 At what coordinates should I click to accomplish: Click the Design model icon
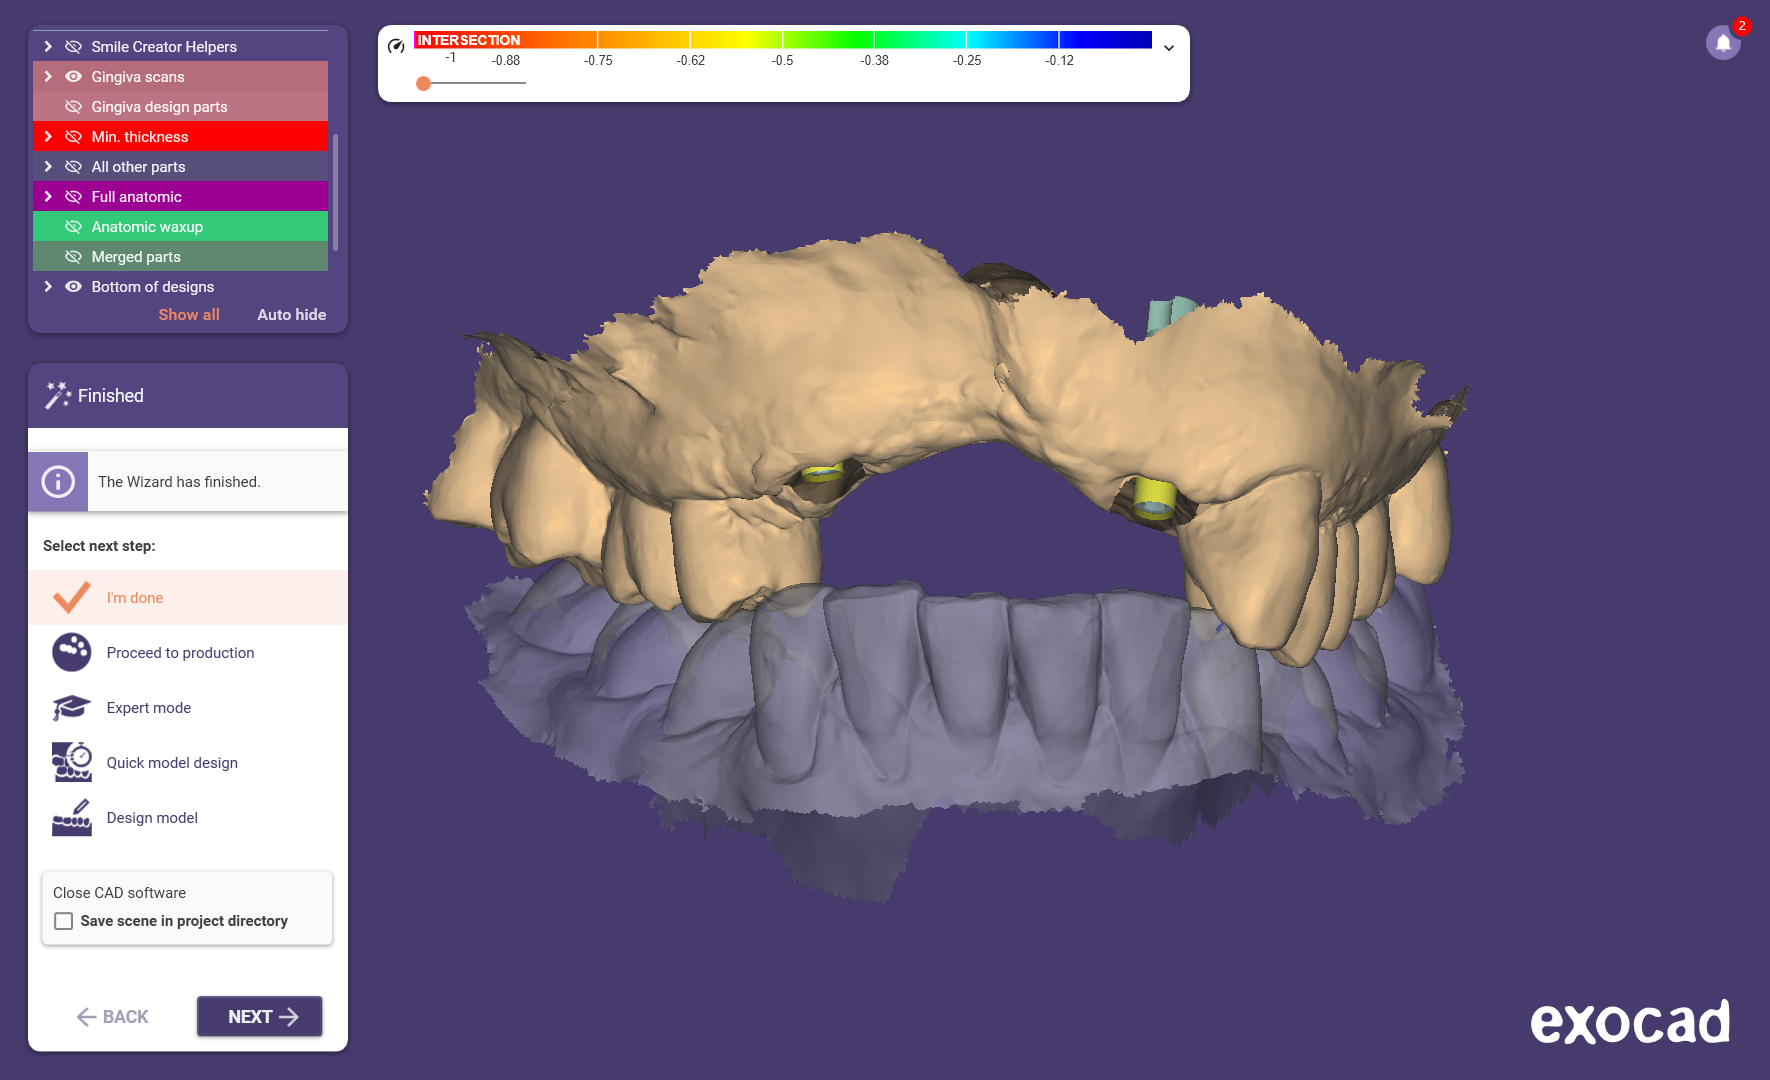[72, 818]
